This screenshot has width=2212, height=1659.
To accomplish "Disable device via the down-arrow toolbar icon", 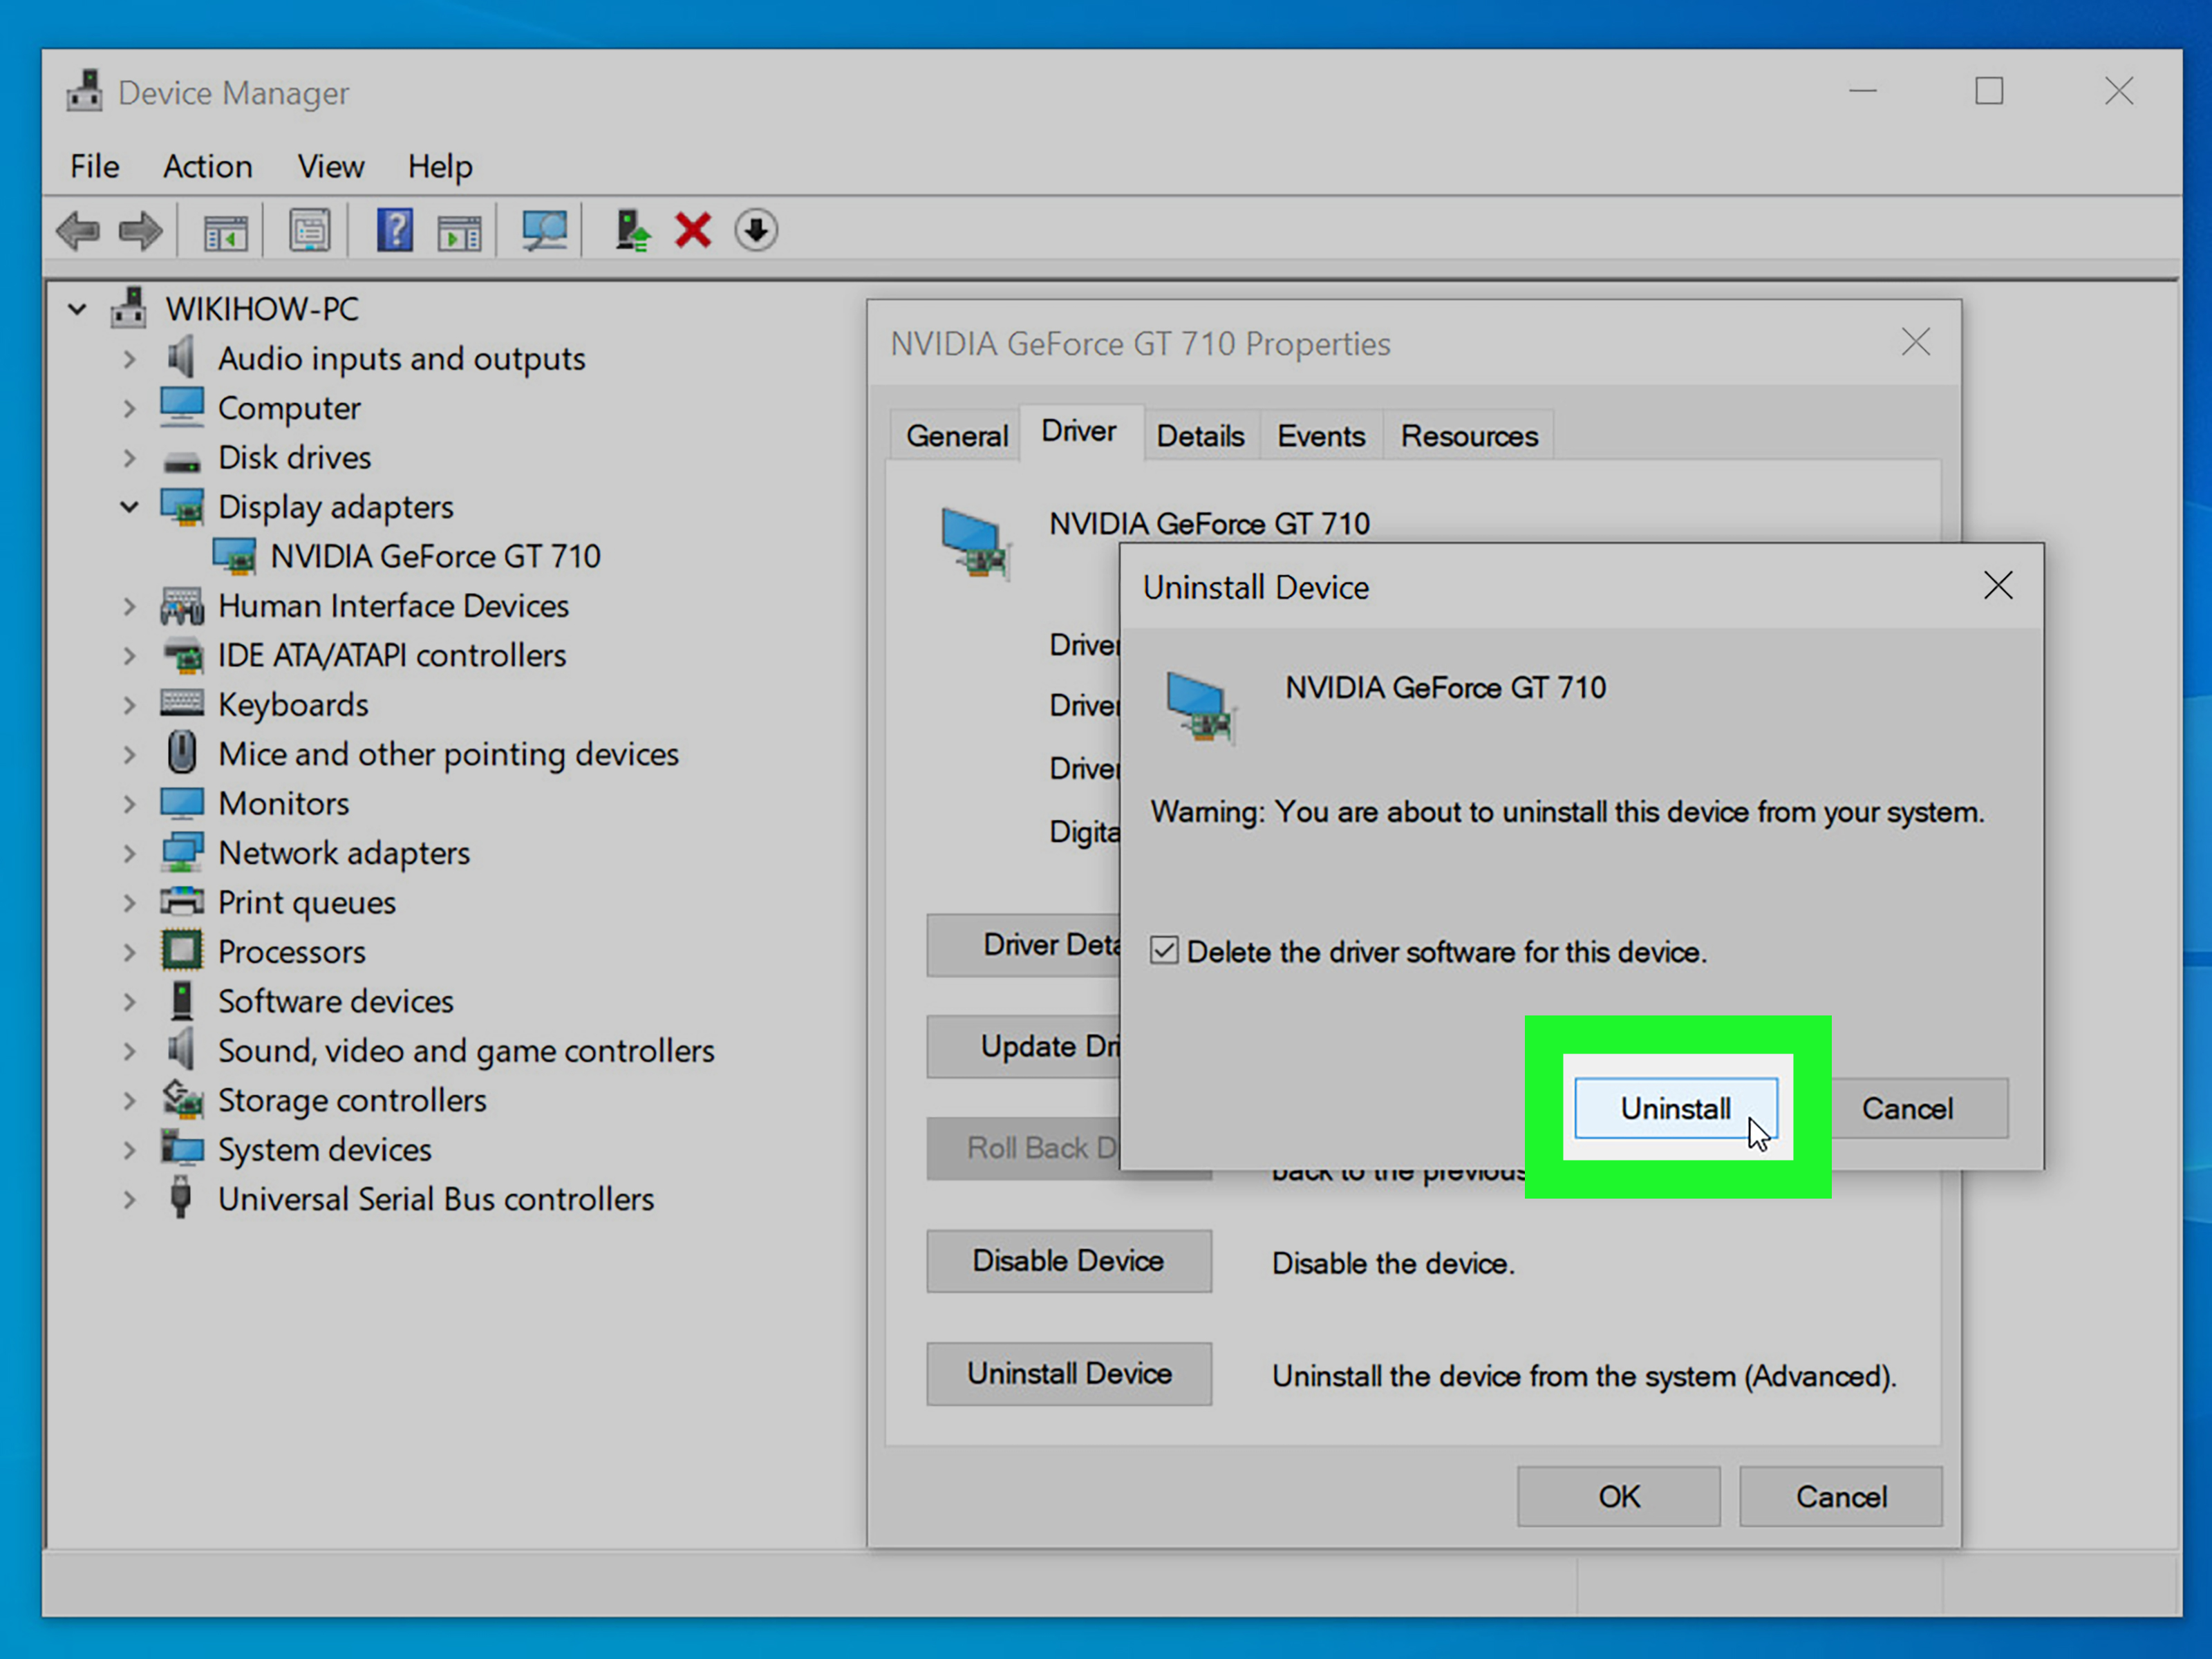I will pos(756,230).
